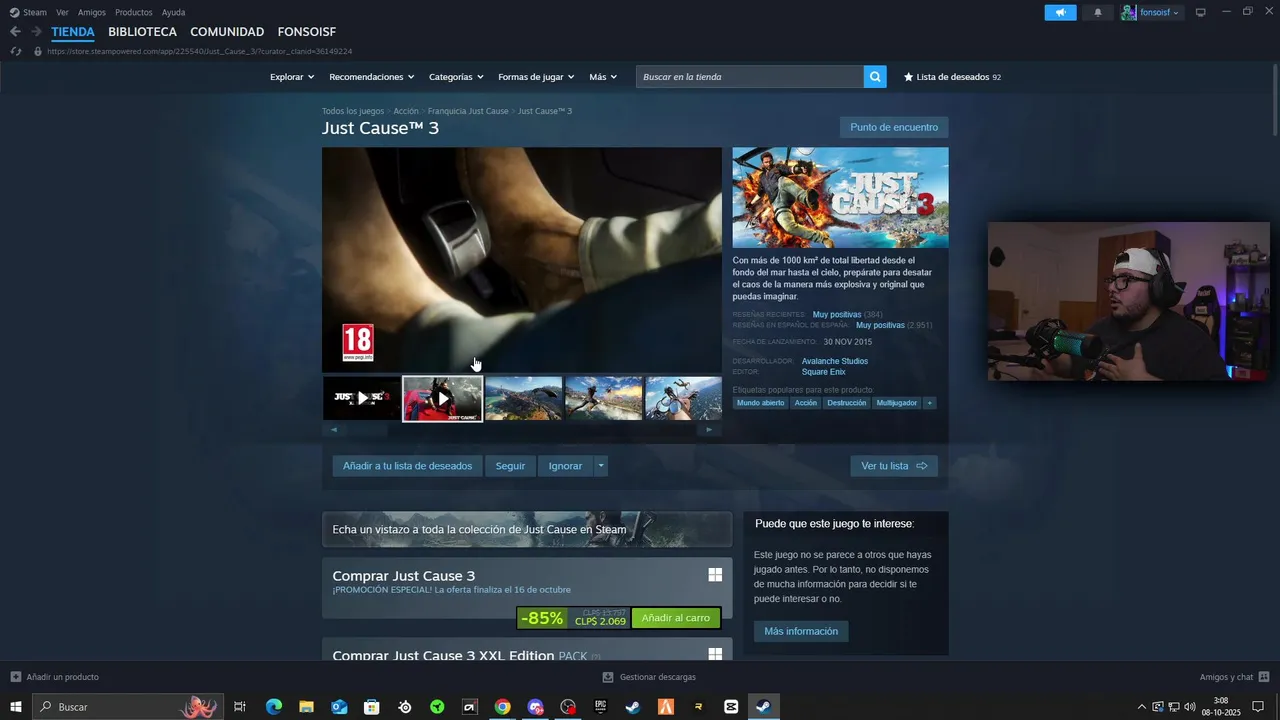Click the Más información button
Viewport: 1280px width, 720px height.
801,631
